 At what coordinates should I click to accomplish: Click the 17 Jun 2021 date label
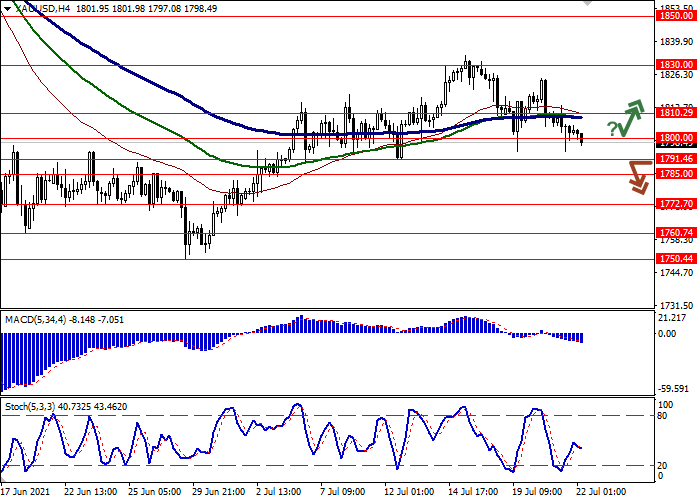[26, 492]
